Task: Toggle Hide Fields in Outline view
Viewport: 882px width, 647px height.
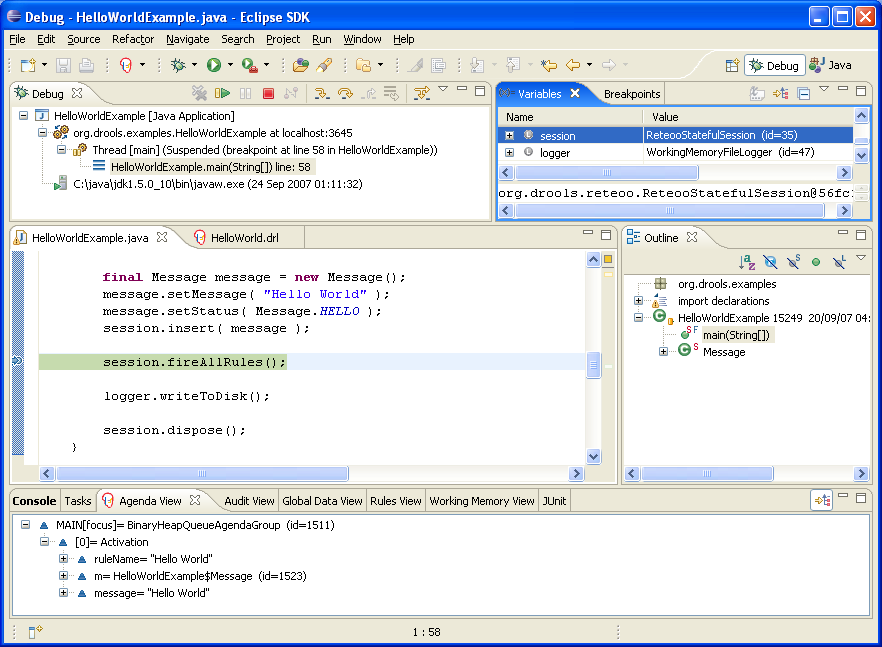Action: pos(770,262)
